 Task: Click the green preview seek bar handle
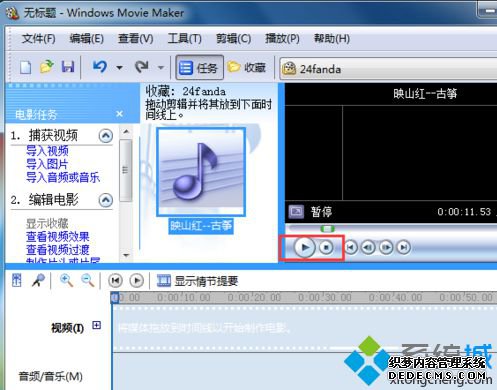[x=327, y=228]
